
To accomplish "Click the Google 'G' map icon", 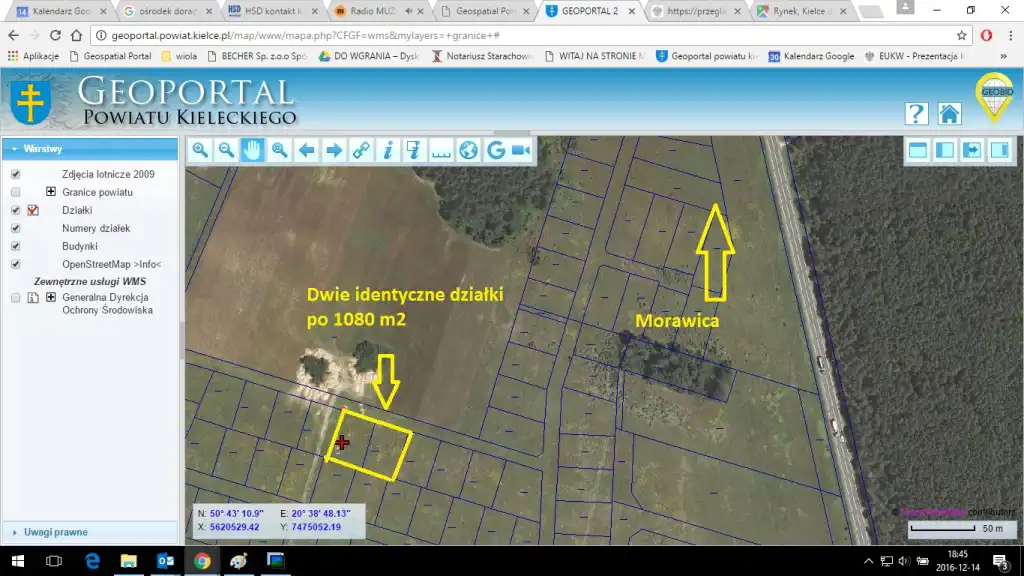I will (x=495, y=150).
